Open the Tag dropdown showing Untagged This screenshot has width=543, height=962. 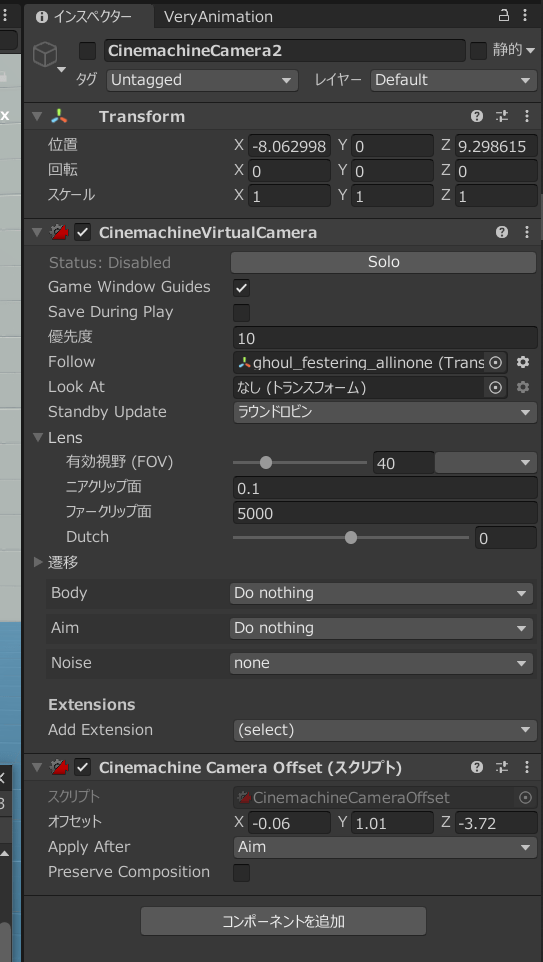(x=202, y=80)
